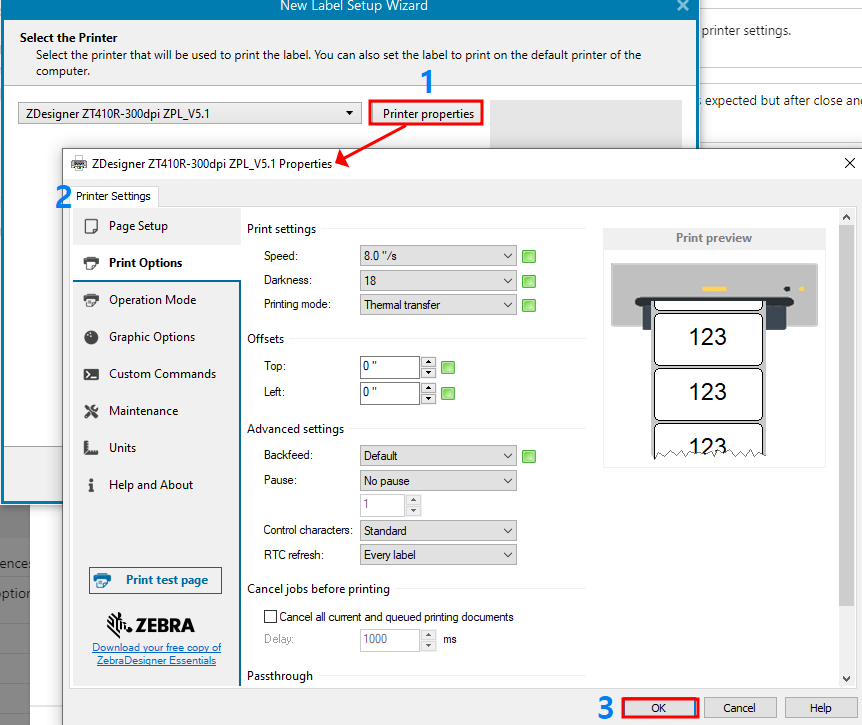Click inside the Delay milliseconds field
The image size is (862, 725).
click(x=390, y=639)
